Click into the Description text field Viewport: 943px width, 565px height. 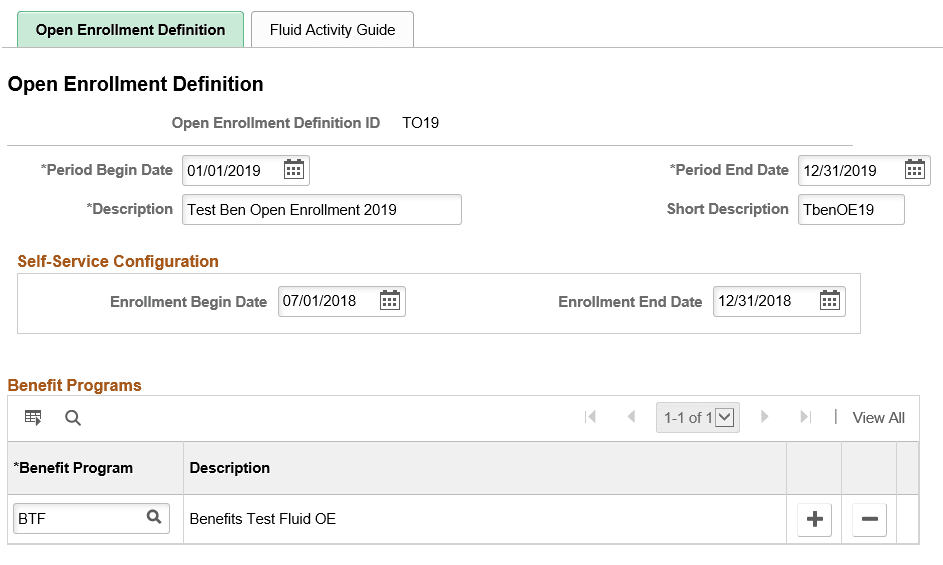click(x=321, y=210)
